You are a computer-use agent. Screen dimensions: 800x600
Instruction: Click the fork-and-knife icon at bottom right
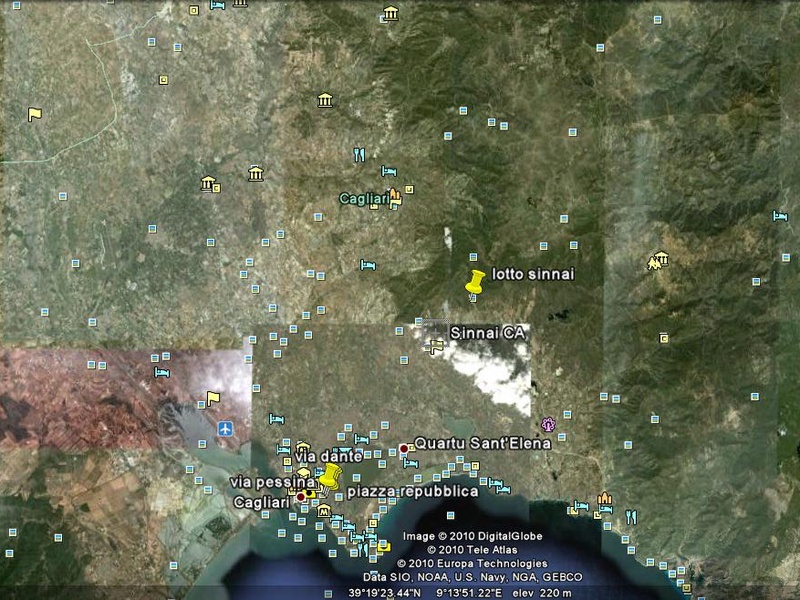[630, 516]
